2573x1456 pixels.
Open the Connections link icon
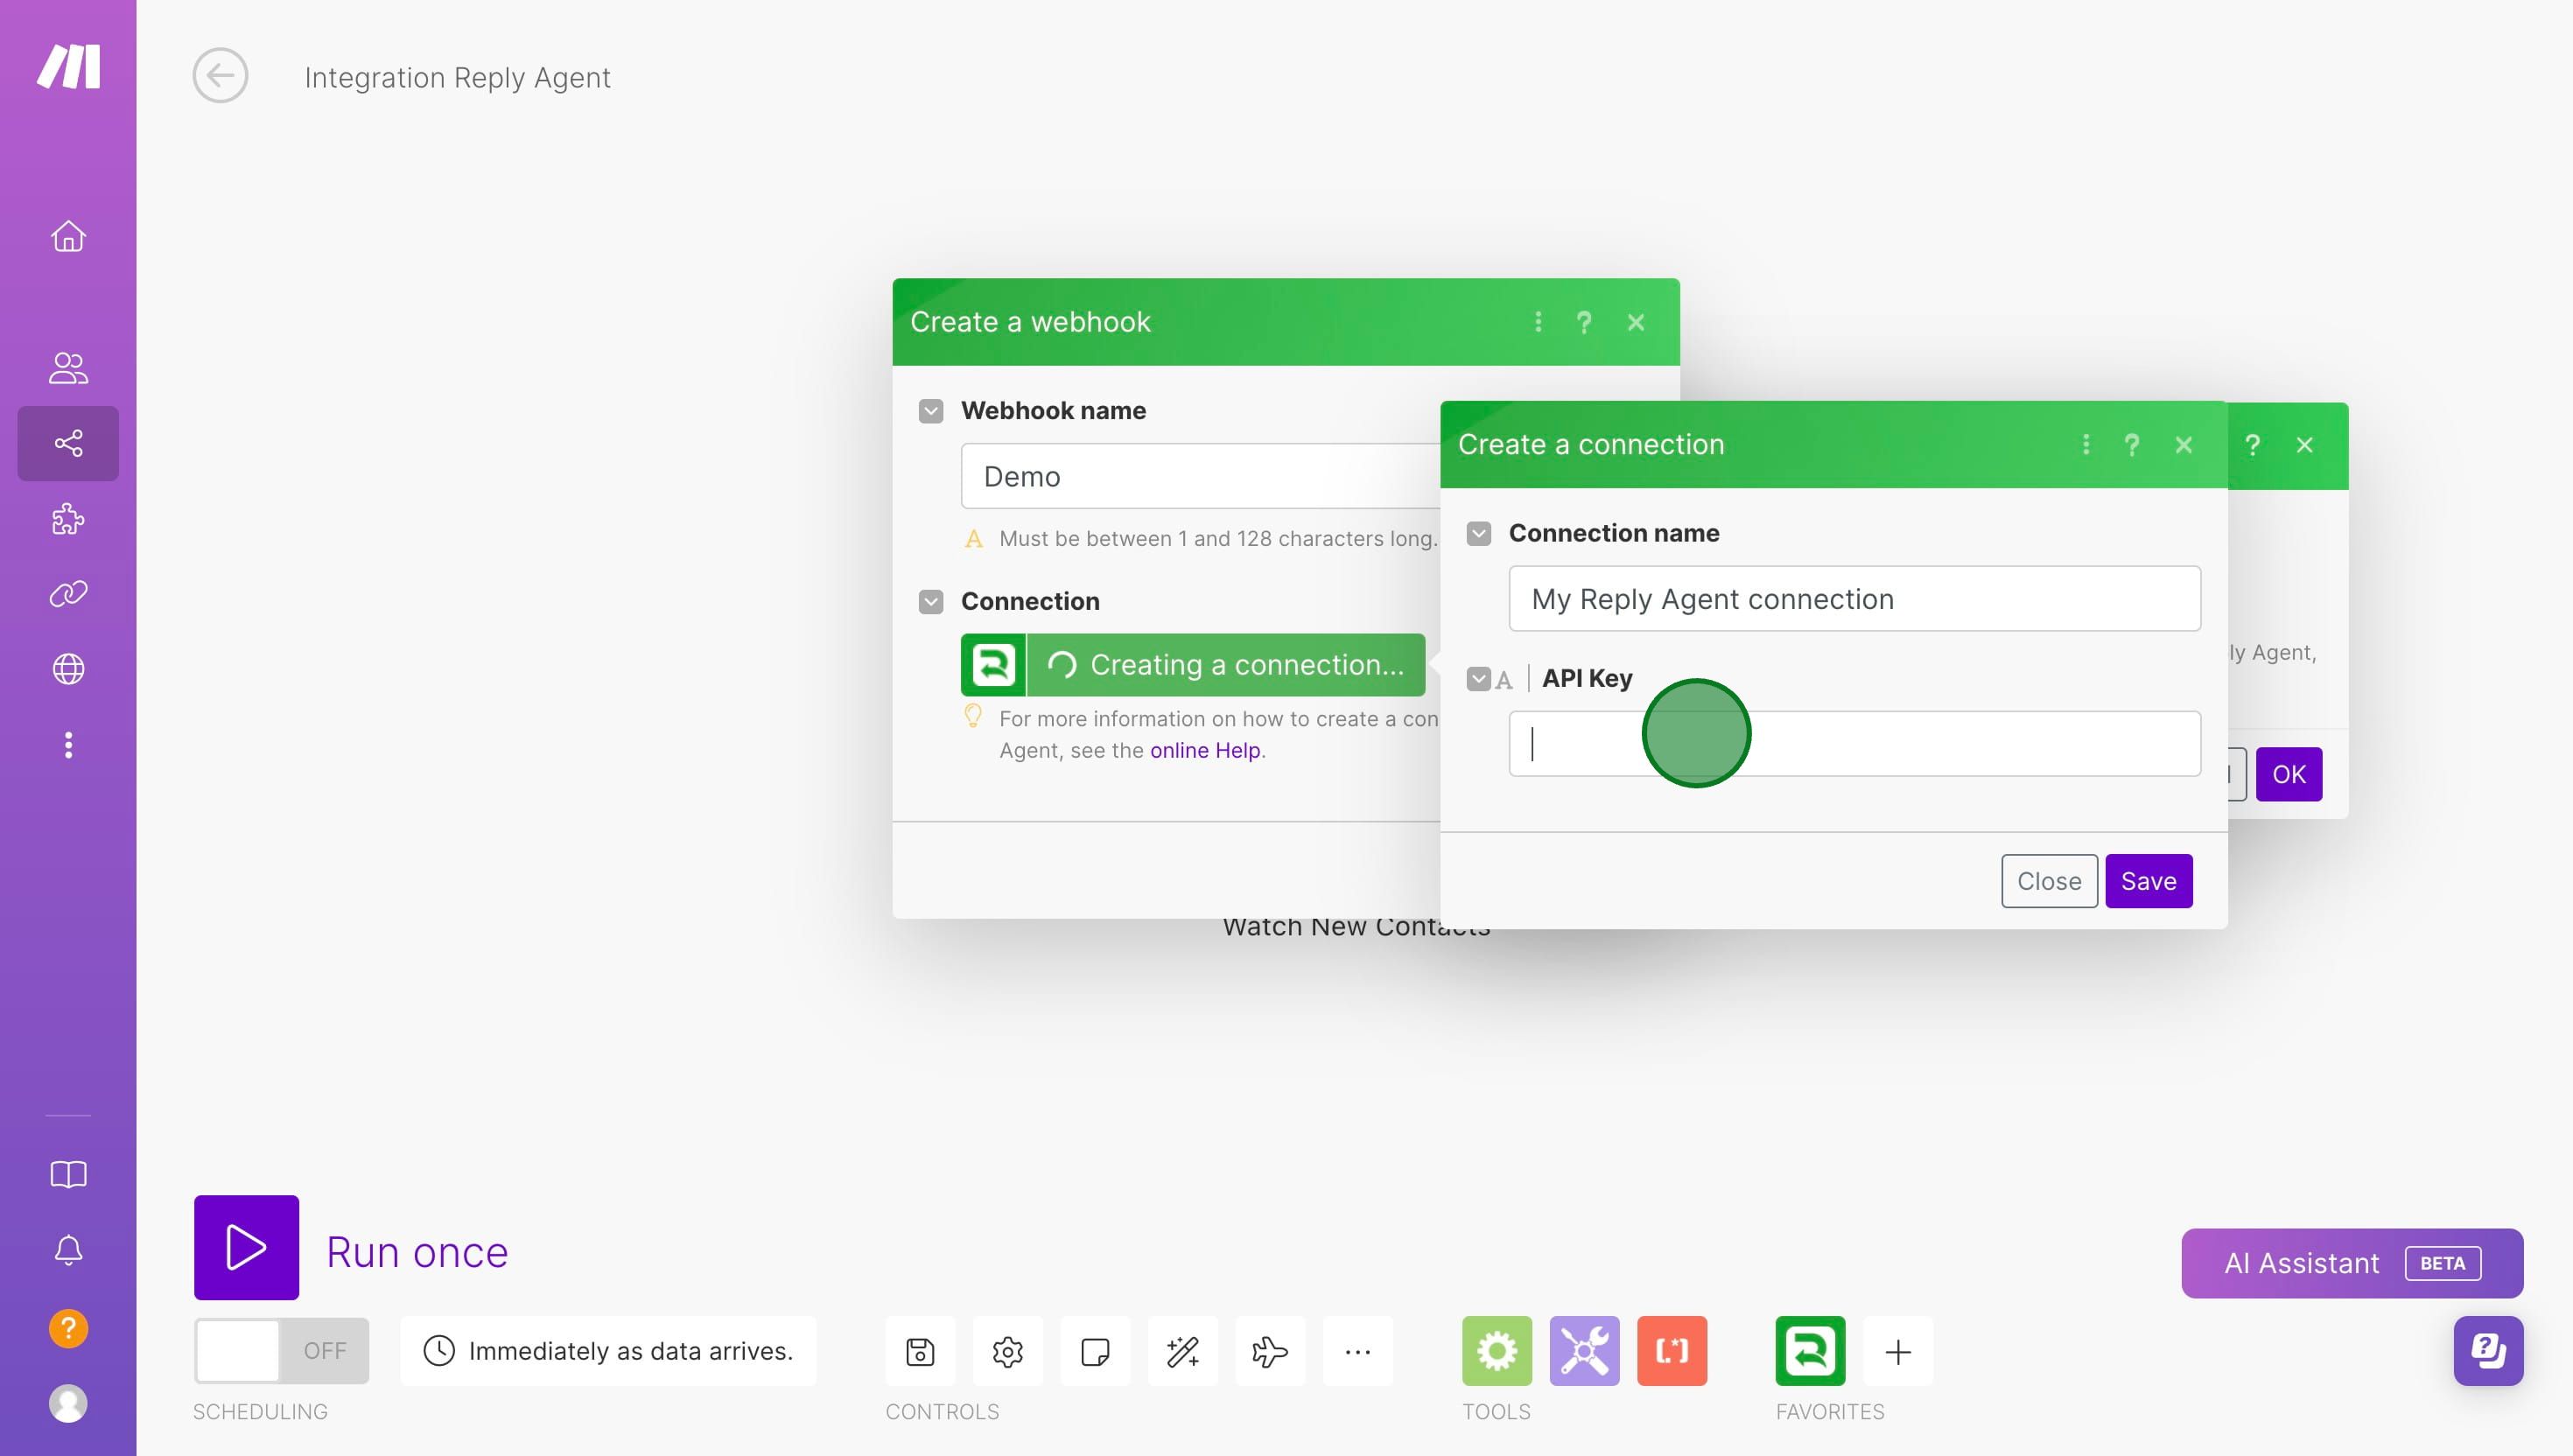(68, 594)
